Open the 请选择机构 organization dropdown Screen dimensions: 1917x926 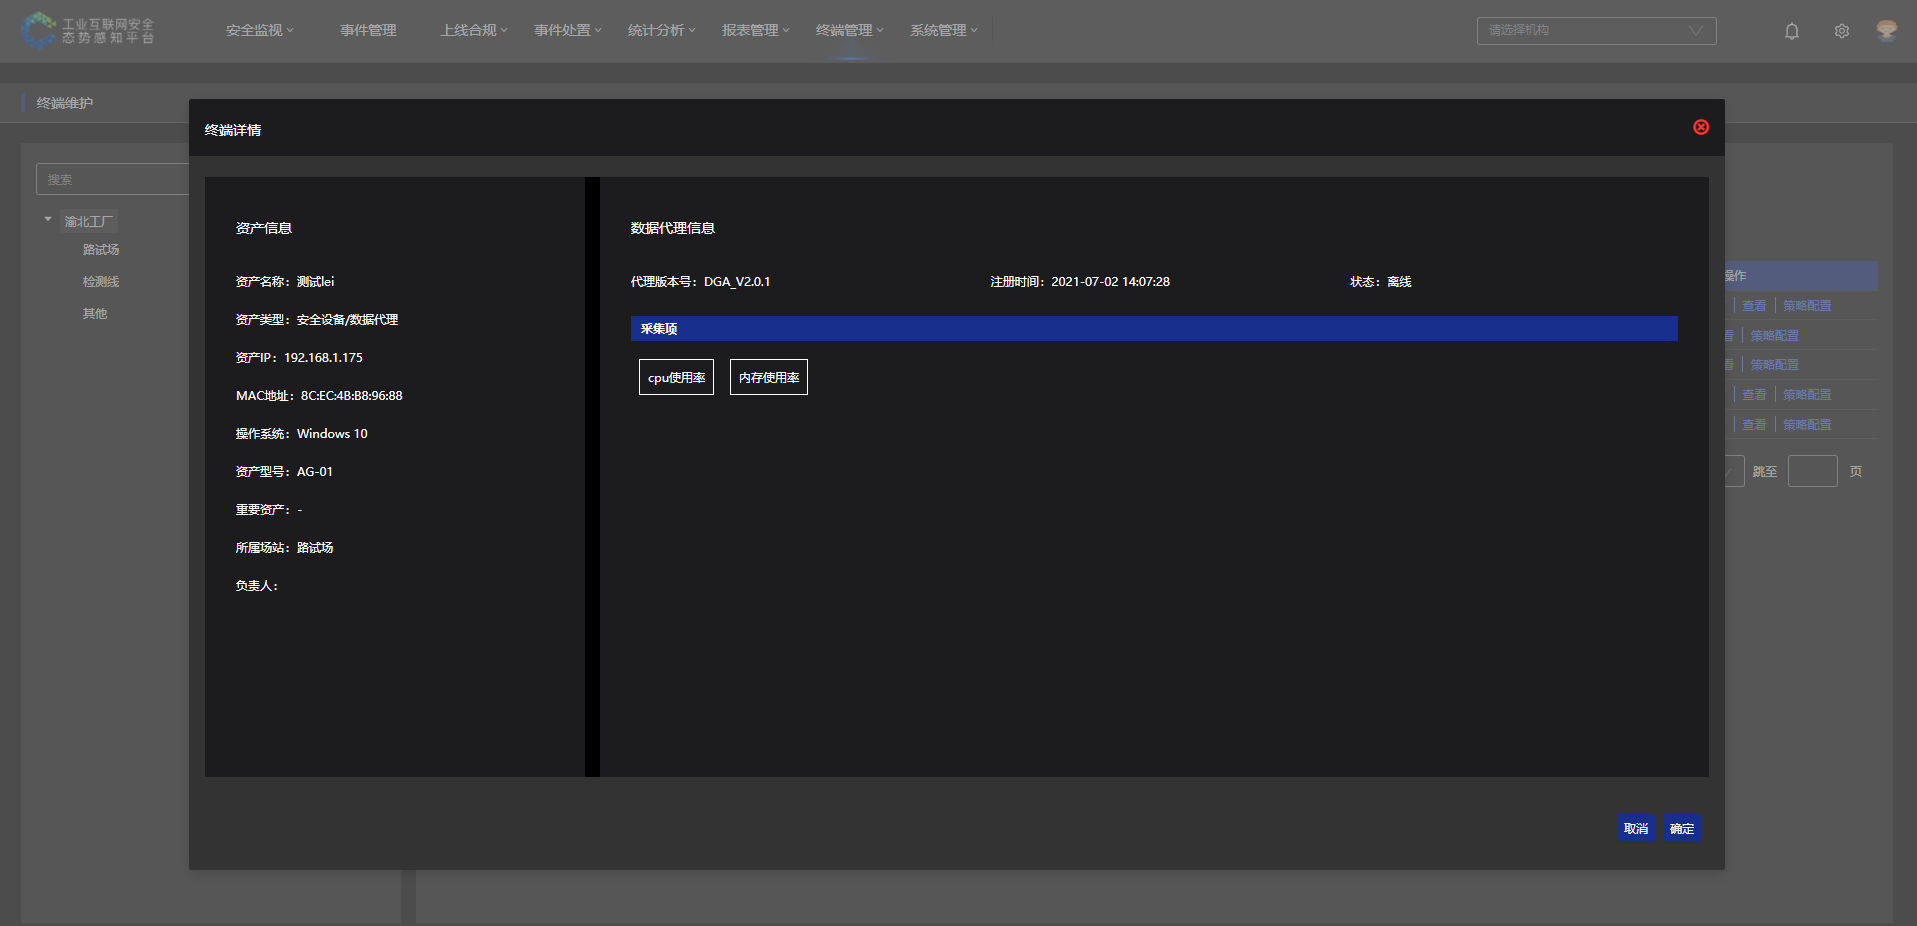1595,31
